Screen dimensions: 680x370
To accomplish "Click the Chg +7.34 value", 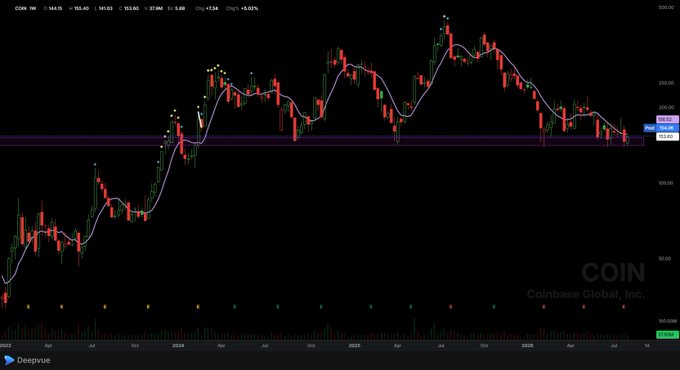I will (212, 8).
